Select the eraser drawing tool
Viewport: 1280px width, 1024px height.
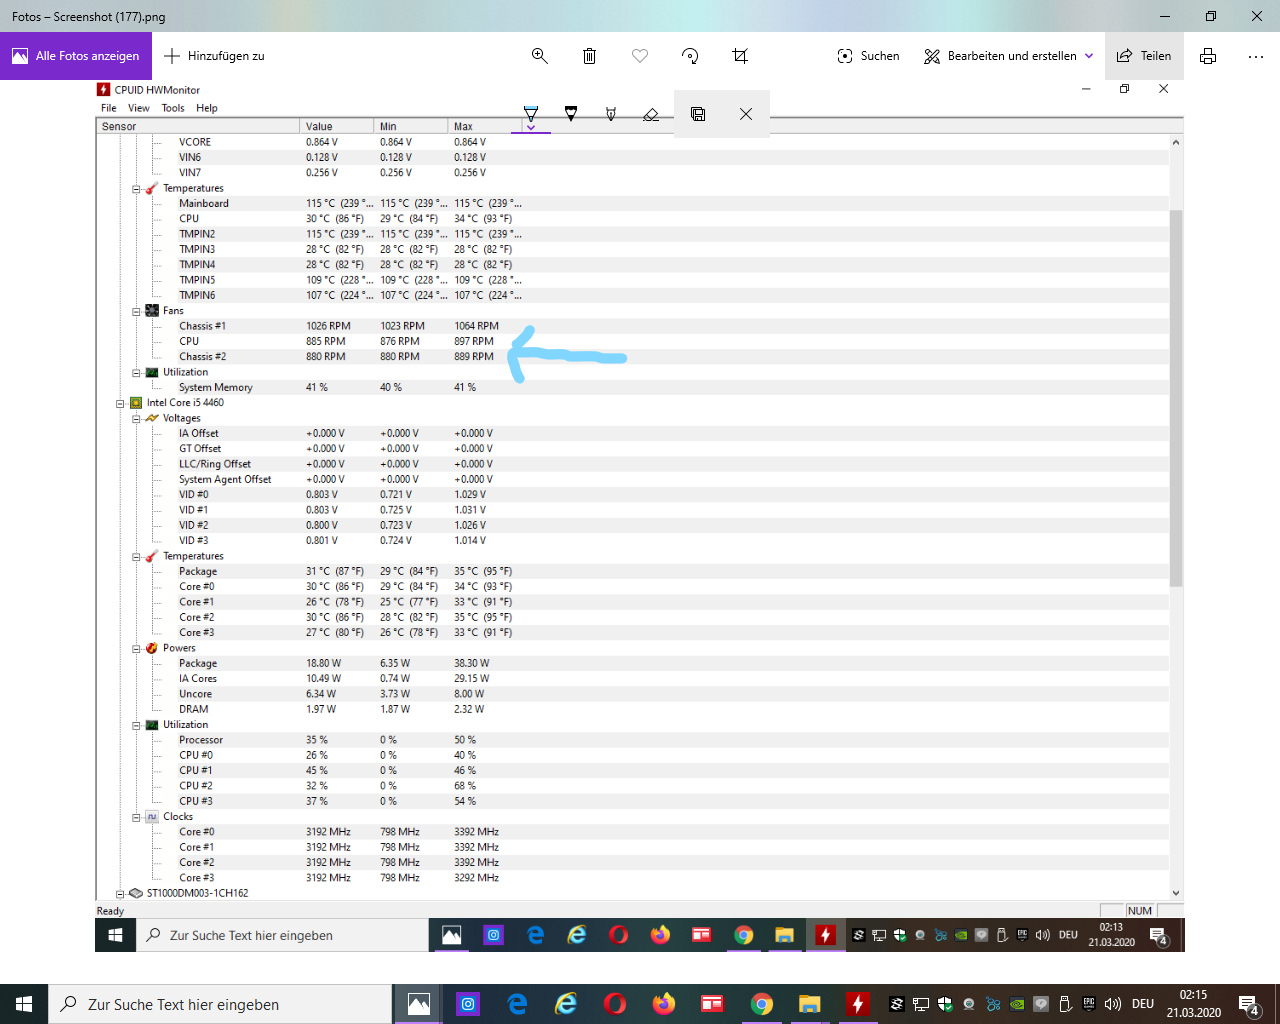point(651,114)
